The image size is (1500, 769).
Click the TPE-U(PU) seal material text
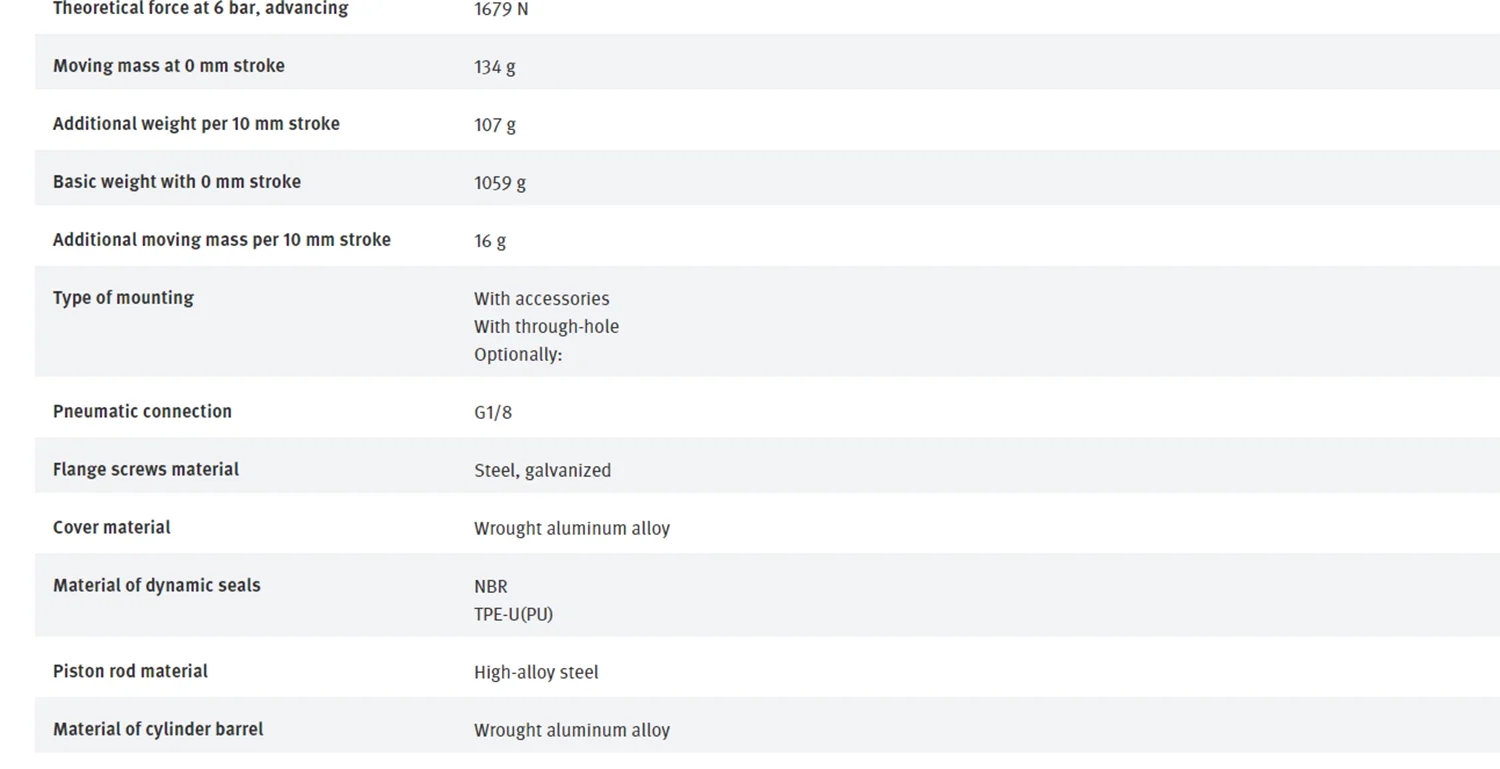click(513, 615)
